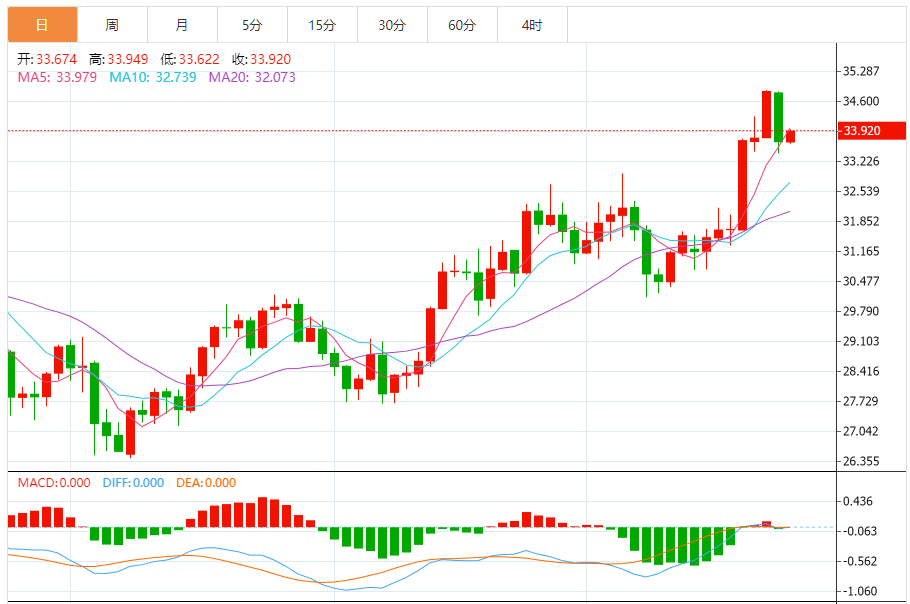The height and width of the screenshot is (604, 910).
Task: Switch to the 周 weekly tab
Action: pyautogui.click(x=113, y=25)
